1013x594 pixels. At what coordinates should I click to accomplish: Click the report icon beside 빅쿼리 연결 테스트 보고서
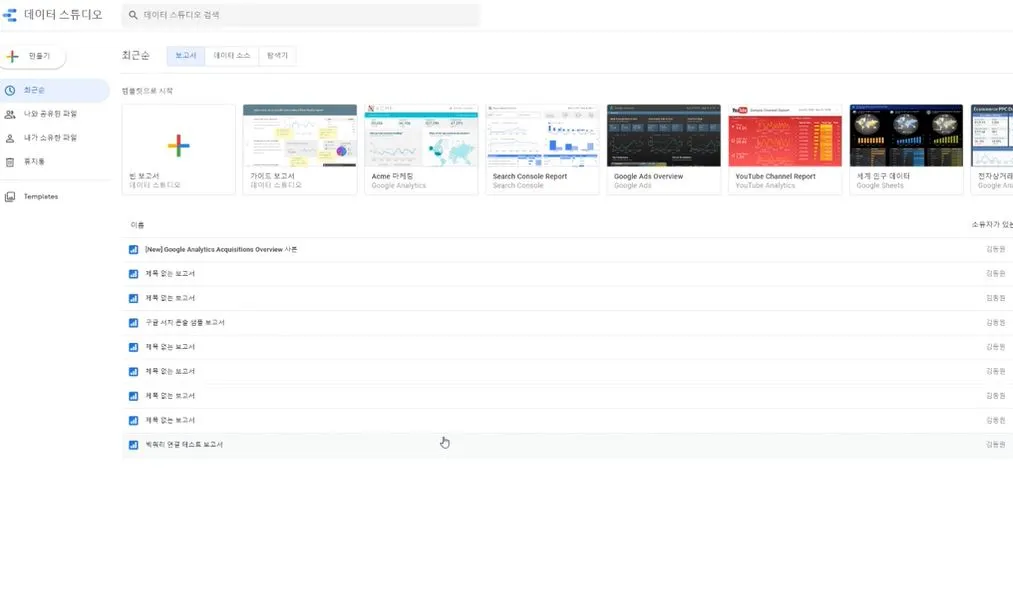[x=133, y=444]
